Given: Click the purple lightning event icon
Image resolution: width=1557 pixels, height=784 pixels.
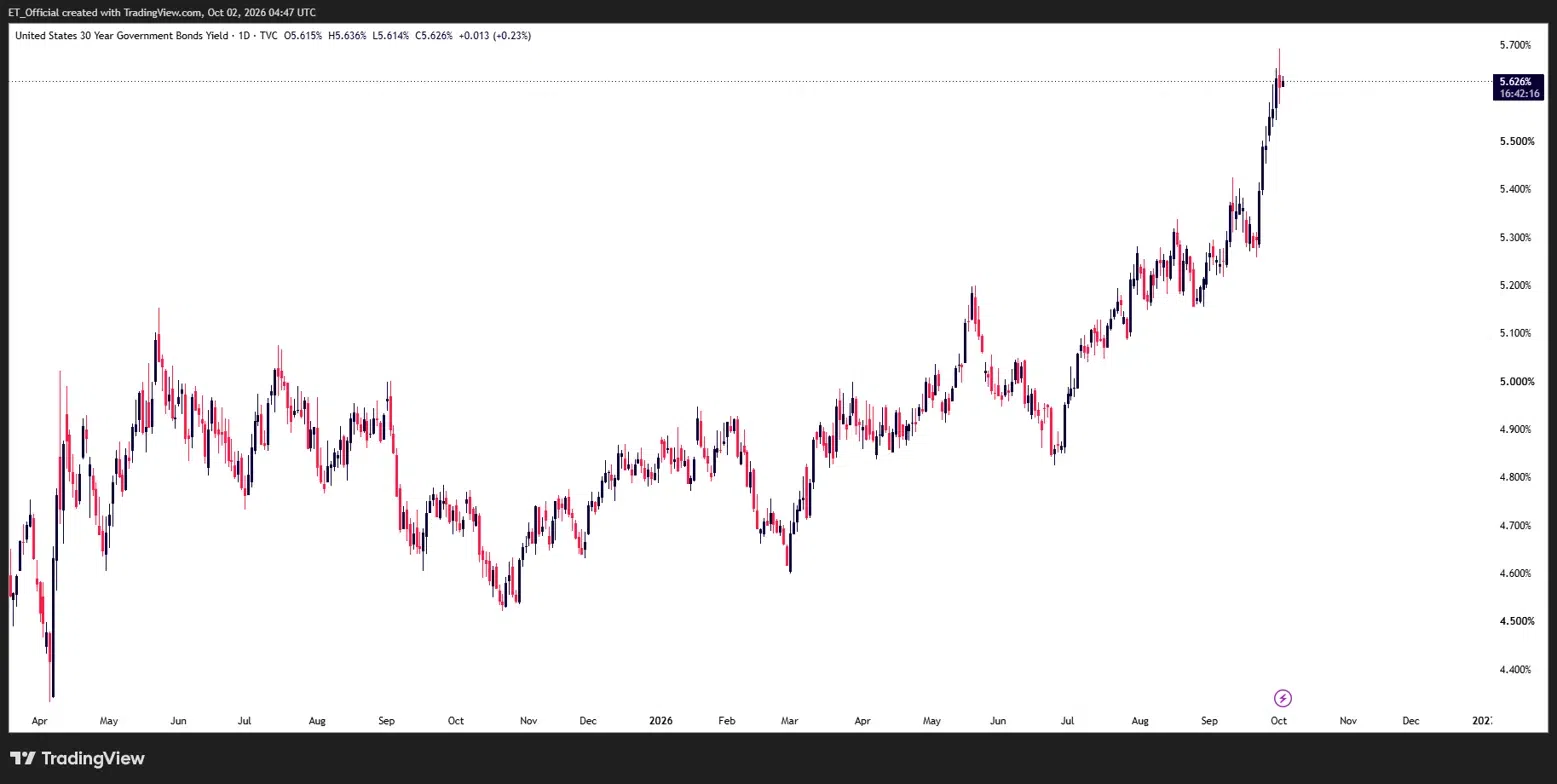Looking at the screenshot, I should tap(1283, 698).
